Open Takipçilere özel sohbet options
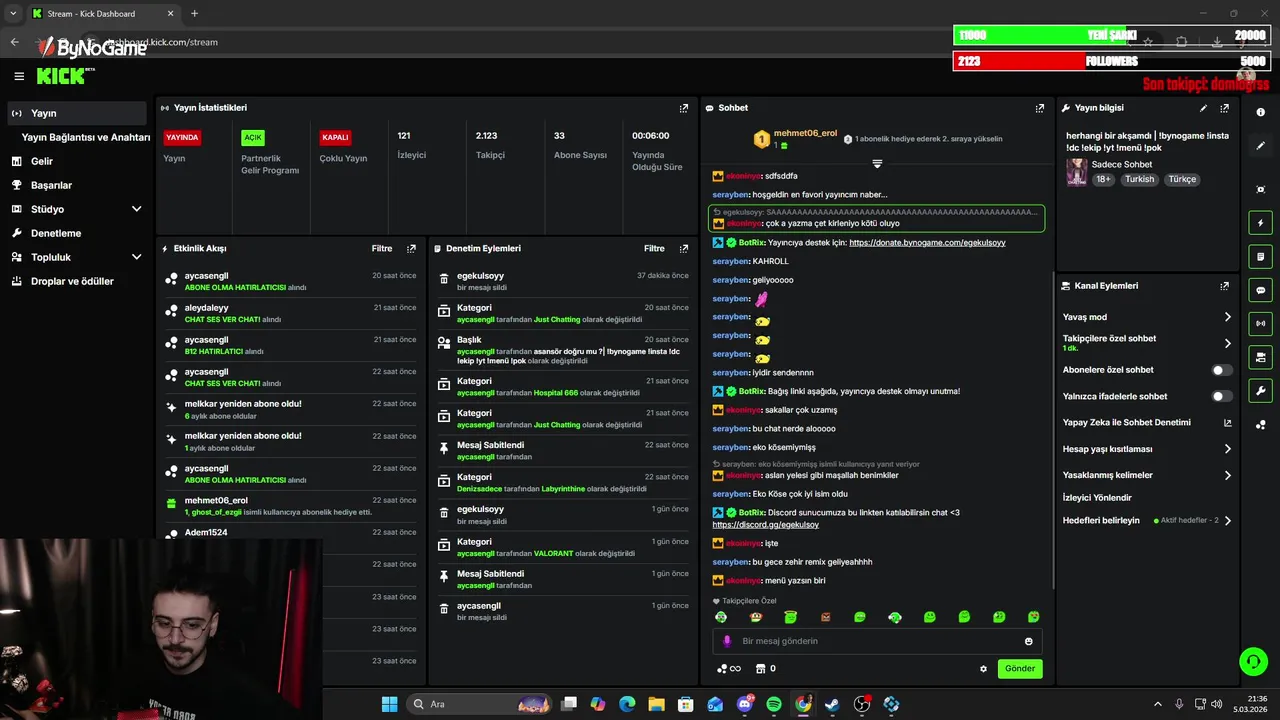This screenshot has width=1280, height=720. [x=1147, y=343]
